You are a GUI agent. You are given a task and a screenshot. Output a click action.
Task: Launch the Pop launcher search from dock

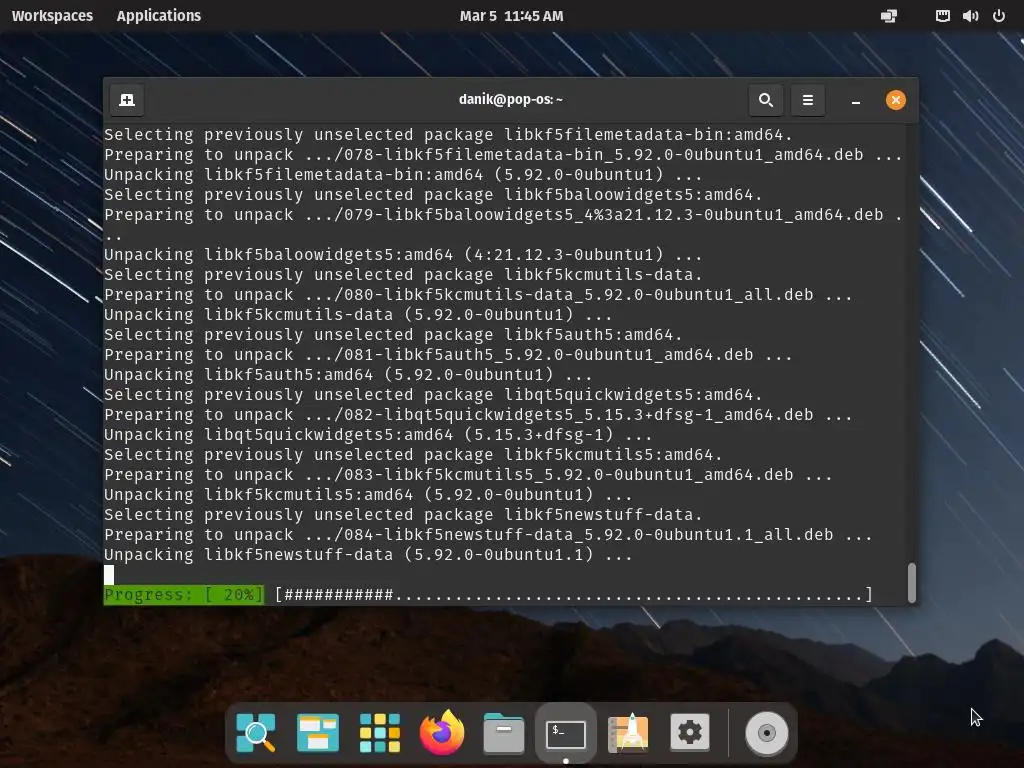[255, 733]
